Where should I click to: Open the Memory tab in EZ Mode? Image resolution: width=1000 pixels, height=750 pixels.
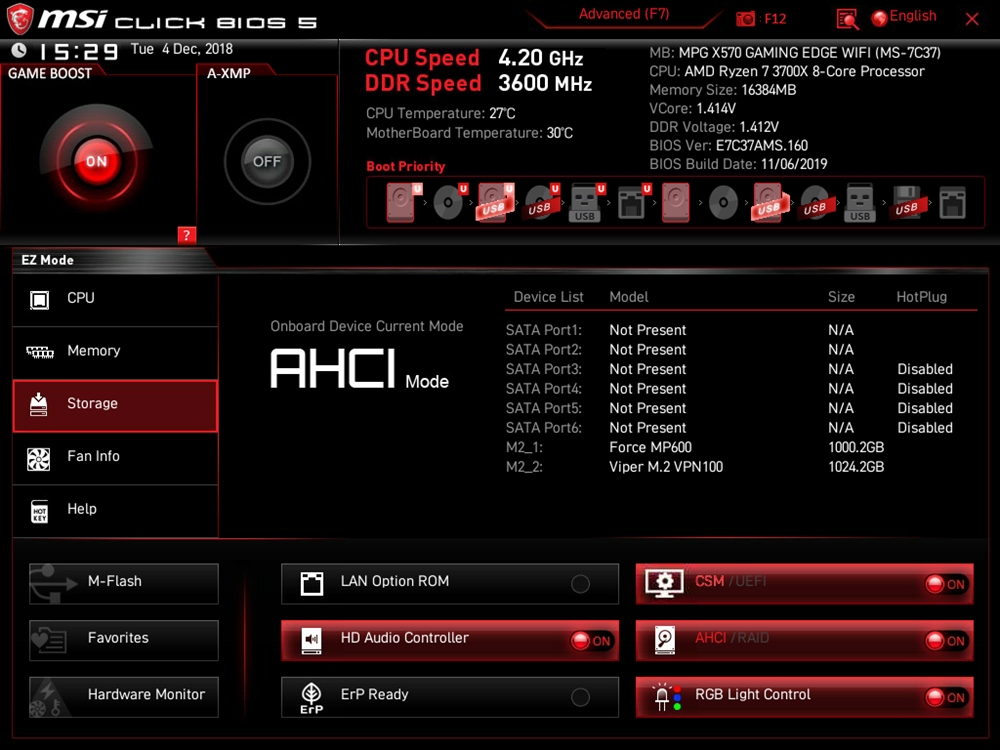coord(115,351)
